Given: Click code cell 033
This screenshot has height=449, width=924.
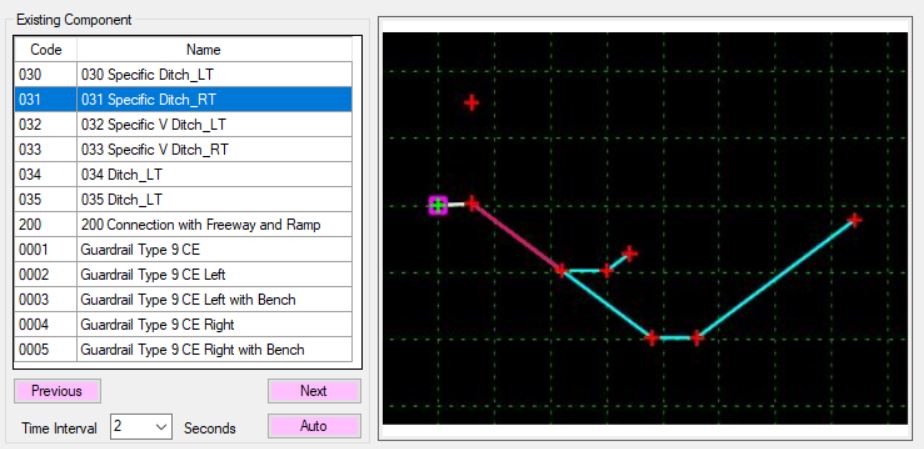Looking at the screenshot, I should click(46, 150).
